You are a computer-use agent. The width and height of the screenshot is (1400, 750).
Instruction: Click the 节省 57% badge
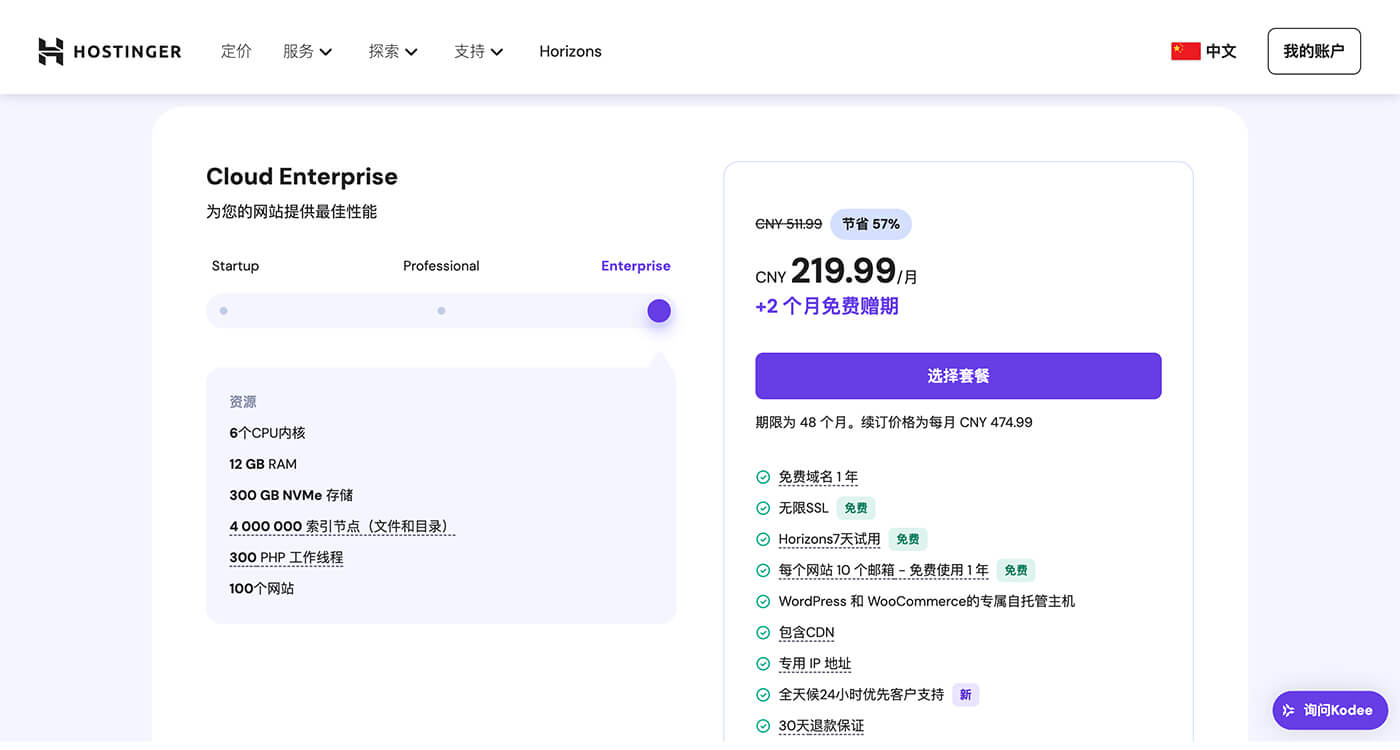871,224
